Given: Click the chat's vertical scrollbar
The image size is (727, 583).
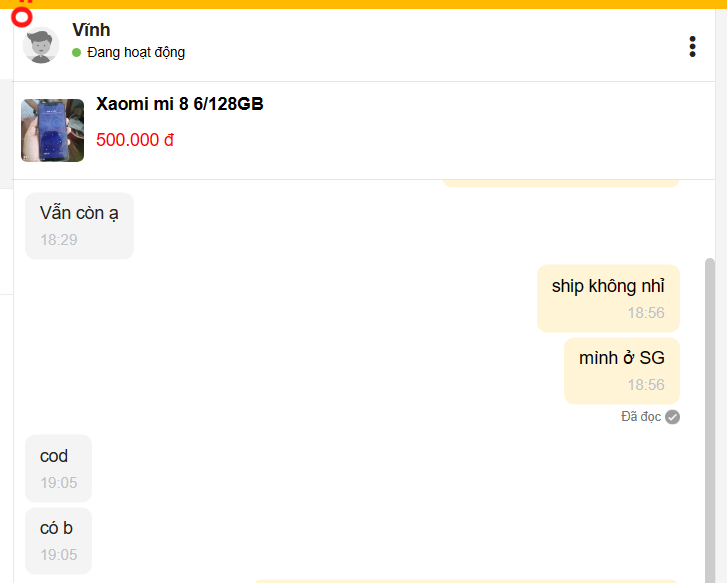Looking at the screenshot, I should (x=710, y=400).
